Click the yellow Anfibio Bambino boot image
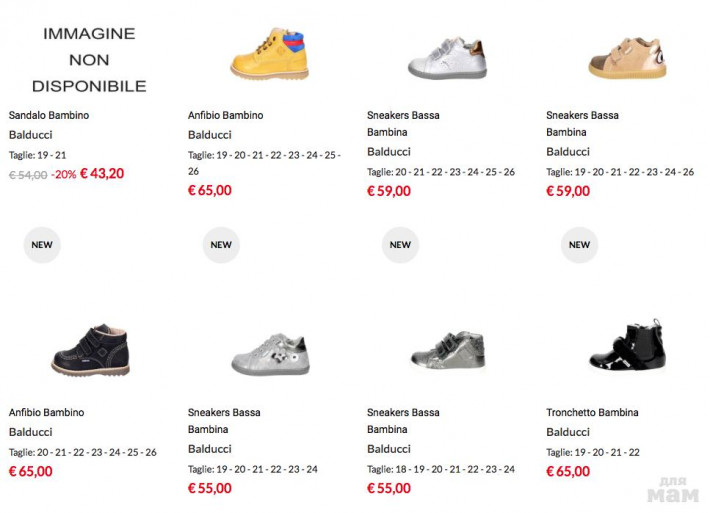The width and height of the screenshot is (710, 513). coord(269,55)
